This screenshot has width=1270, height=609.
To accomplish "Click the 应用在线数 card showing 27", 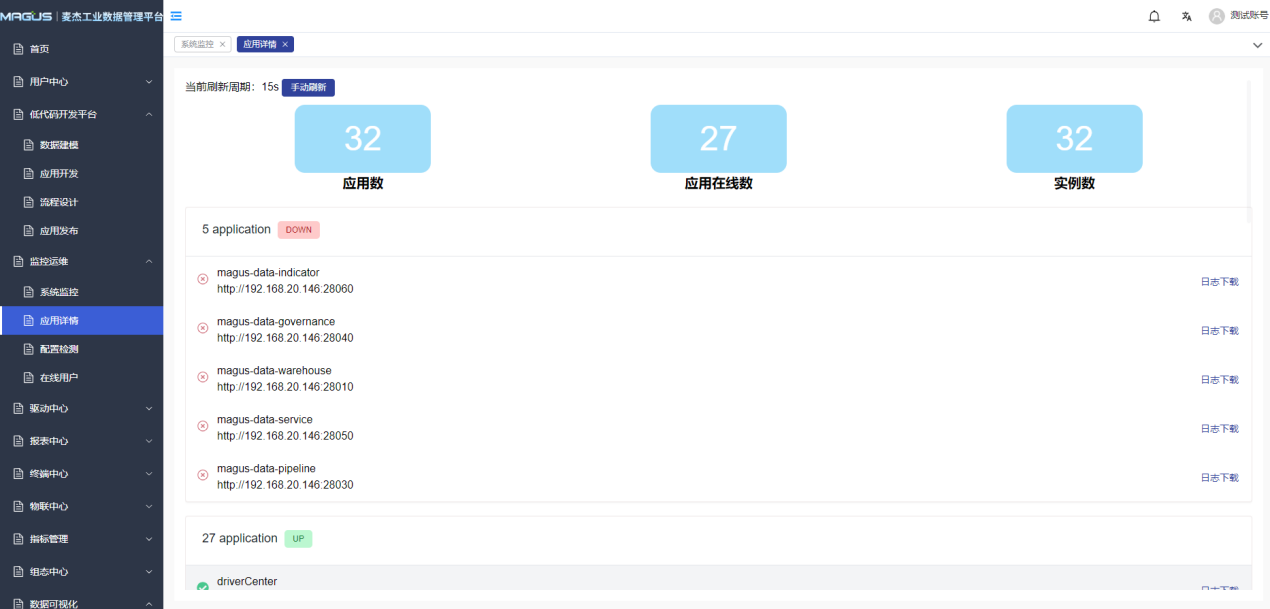I will coord(718,139).
